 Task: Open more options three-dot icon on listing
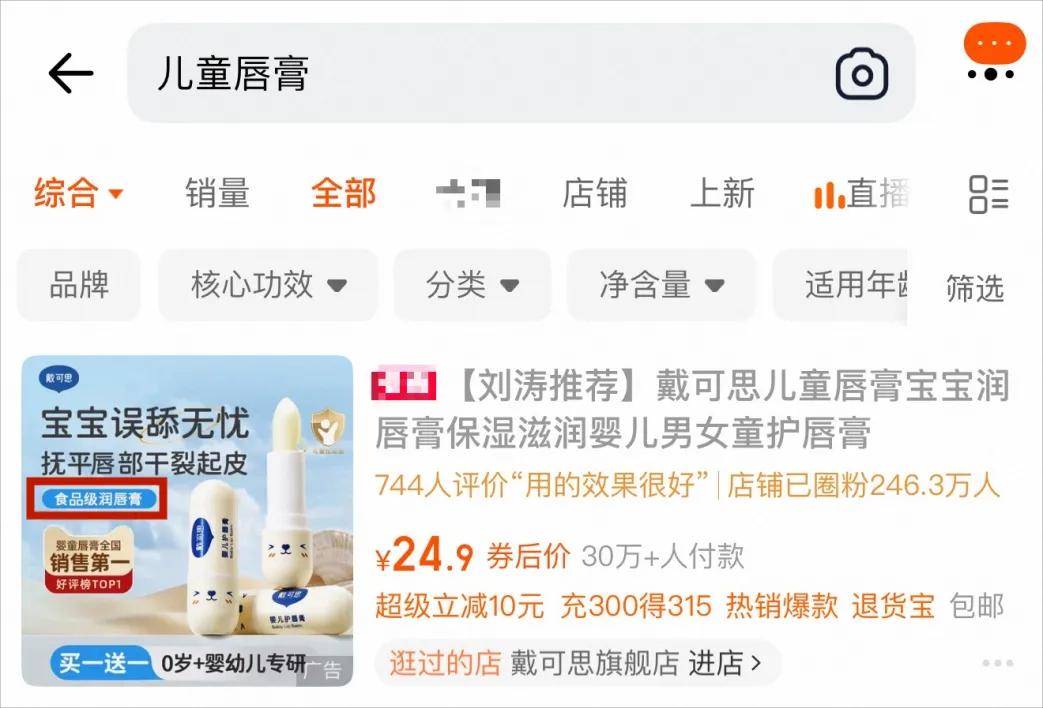tap(998, 663)
